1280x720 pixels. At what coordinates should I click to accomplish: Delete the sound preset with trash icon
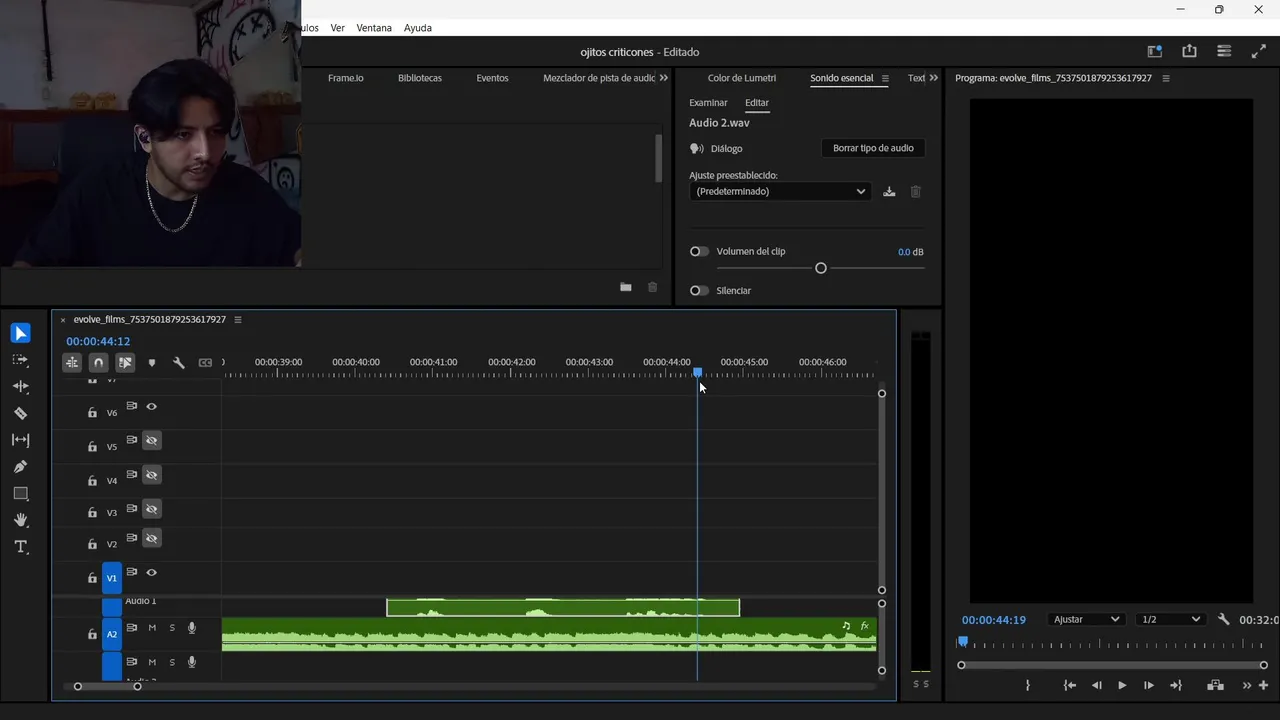pos(915,192)
